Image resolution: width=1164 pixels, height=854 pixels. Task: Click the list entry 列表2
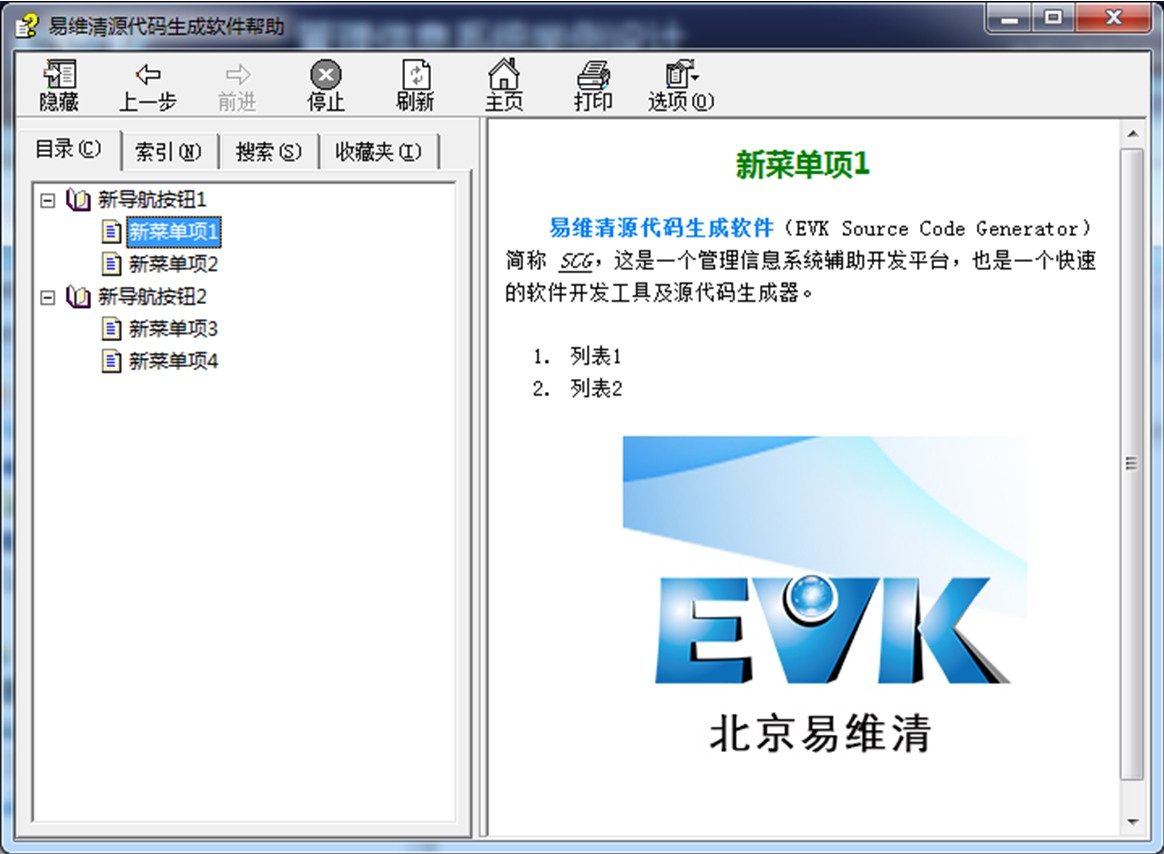tap(596, 388)
